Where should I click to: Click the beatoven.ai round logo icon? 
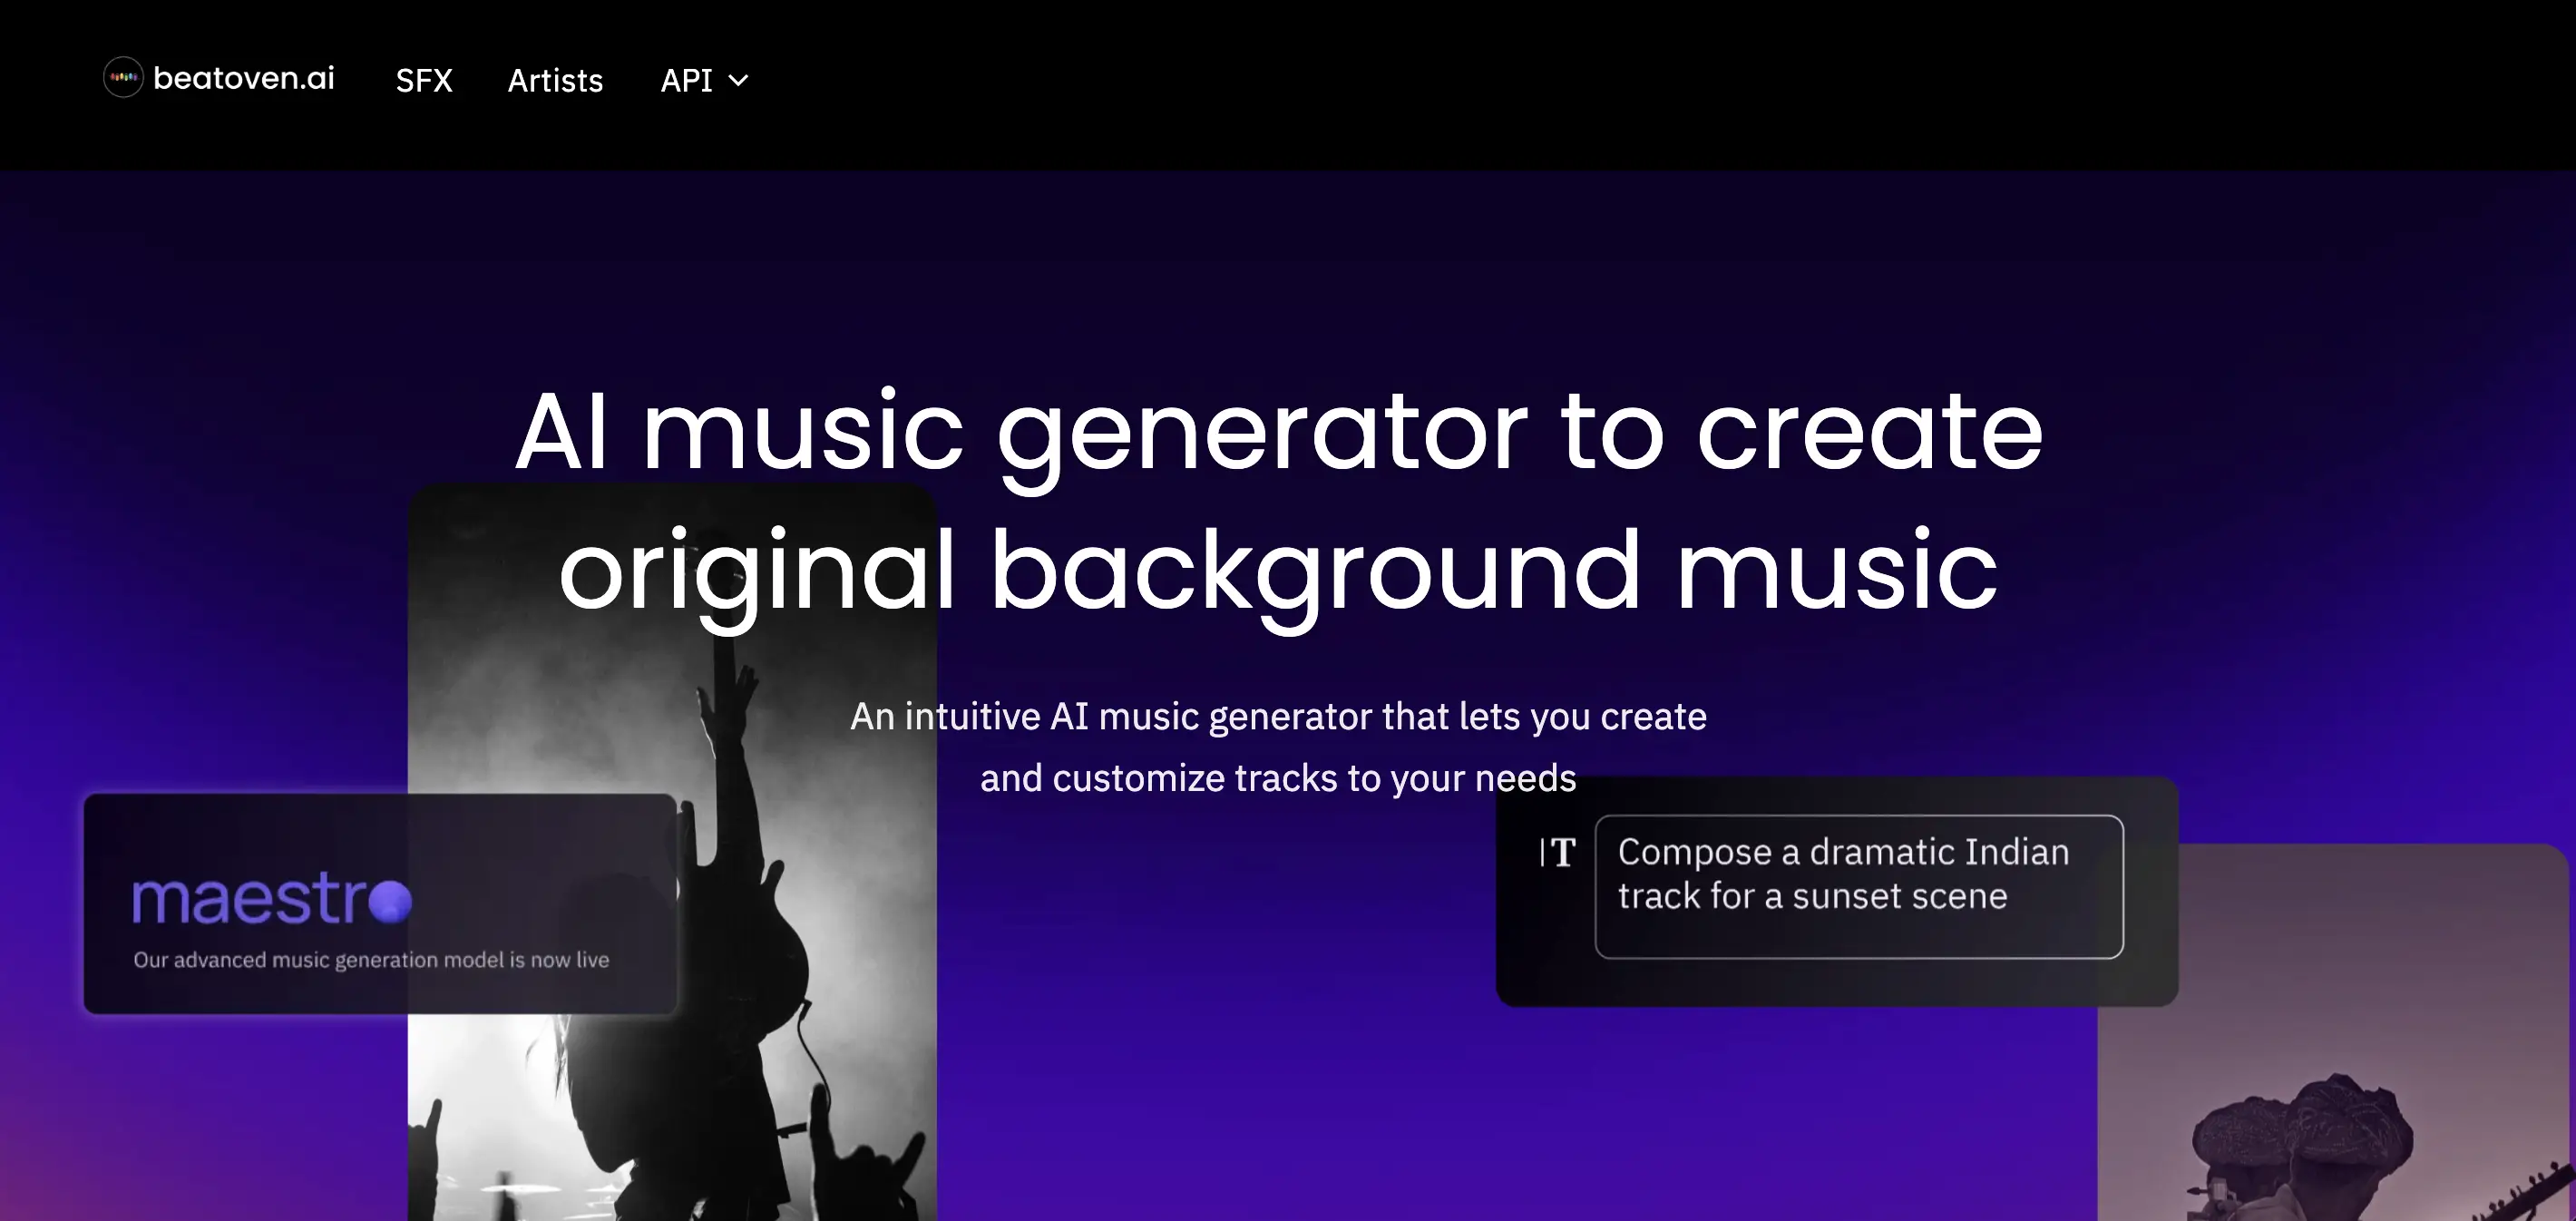coord(124,77)
